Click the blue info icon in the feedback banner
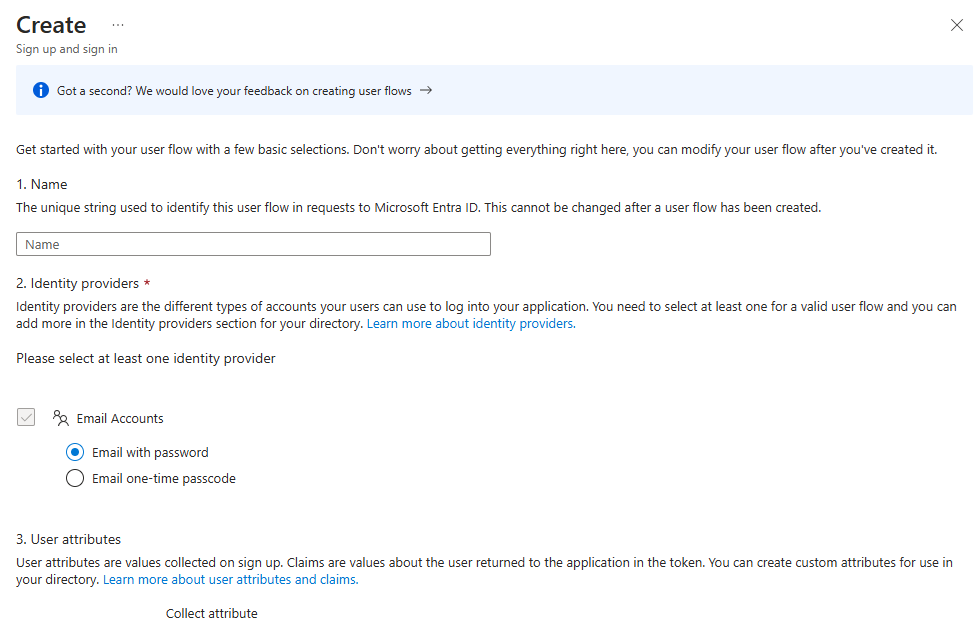Image resolution: width=977 pixels, height=622 pixels. pos(41,90)
